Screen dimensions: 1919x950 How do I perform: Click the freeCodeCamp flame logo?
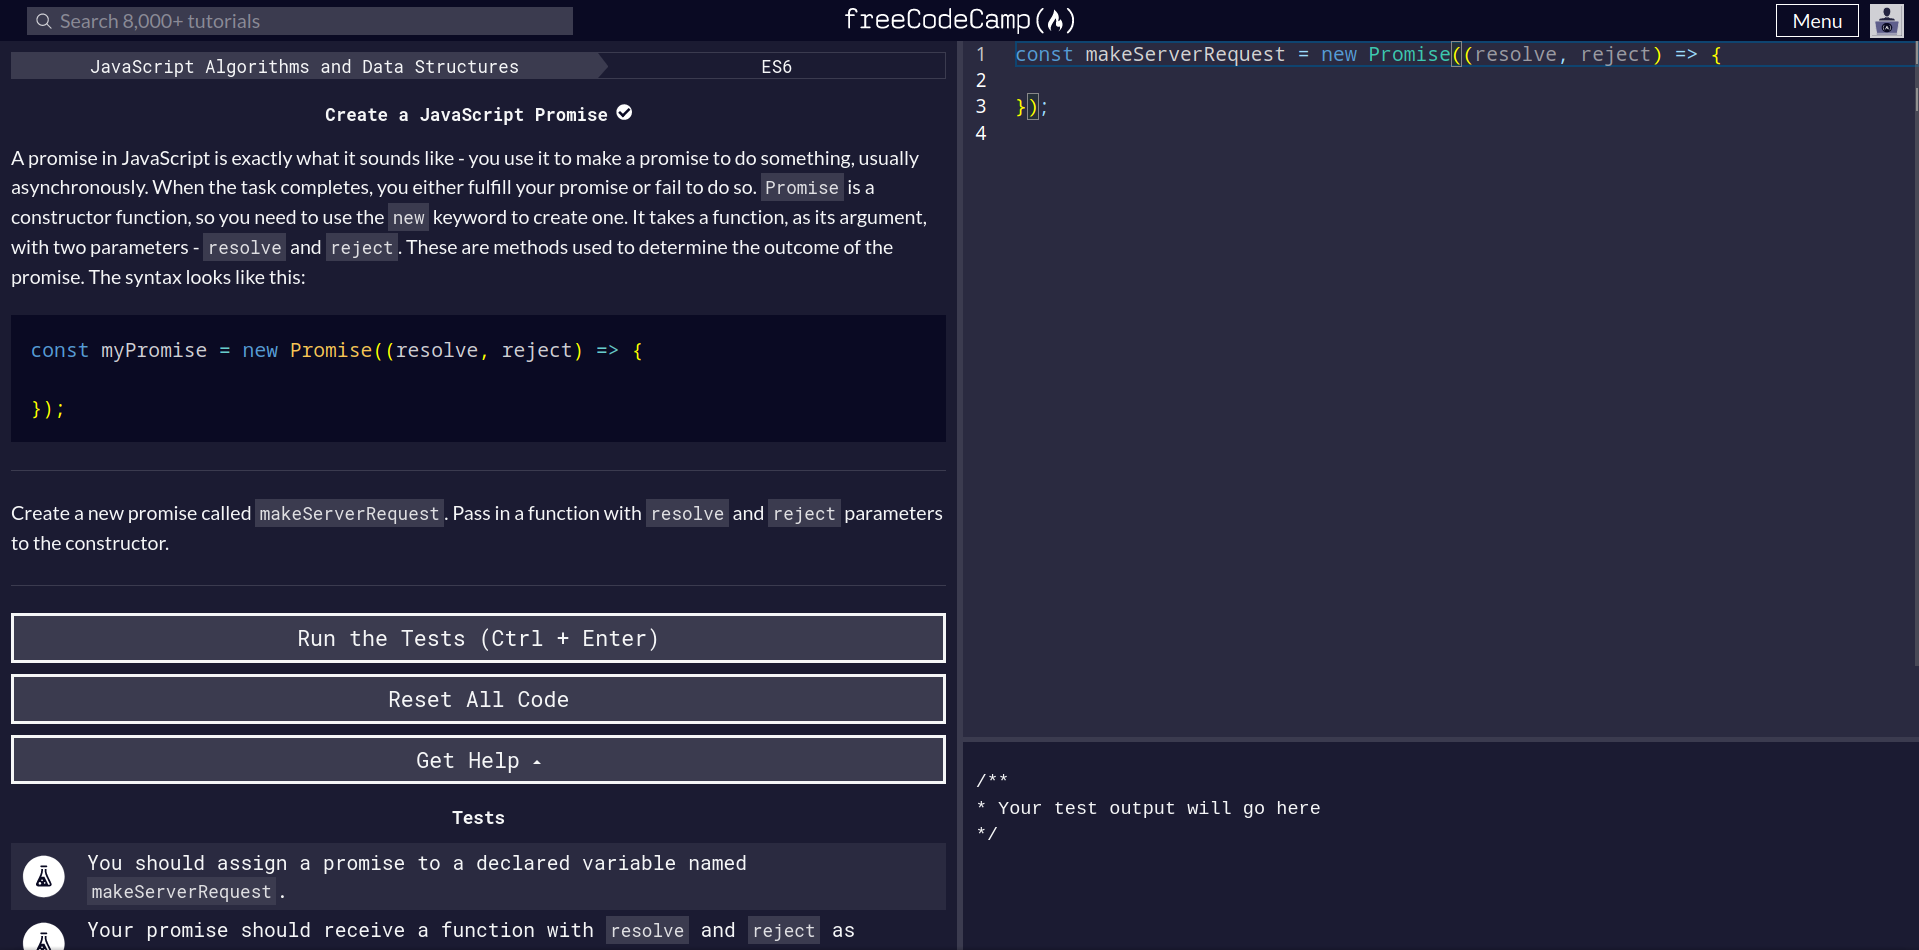[1057, 19]
